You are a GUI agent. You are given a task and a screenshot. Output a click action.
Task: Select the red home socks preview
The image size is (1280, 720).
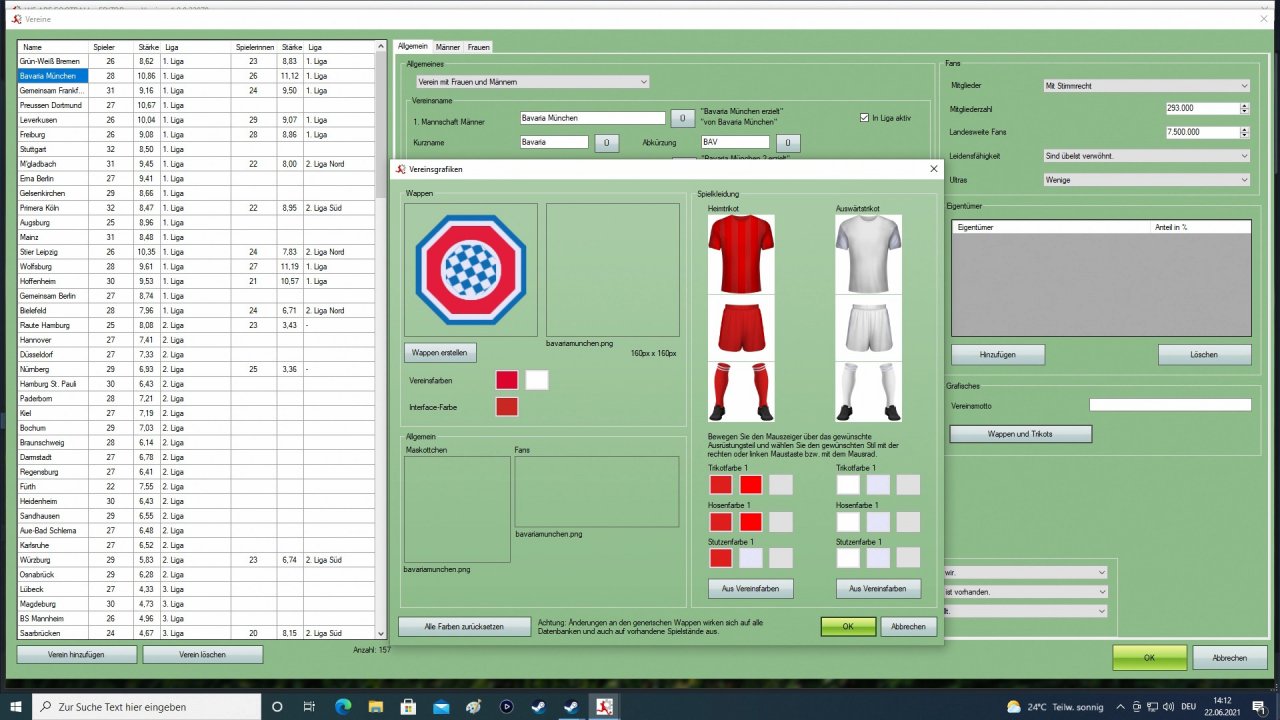[741, 392]
